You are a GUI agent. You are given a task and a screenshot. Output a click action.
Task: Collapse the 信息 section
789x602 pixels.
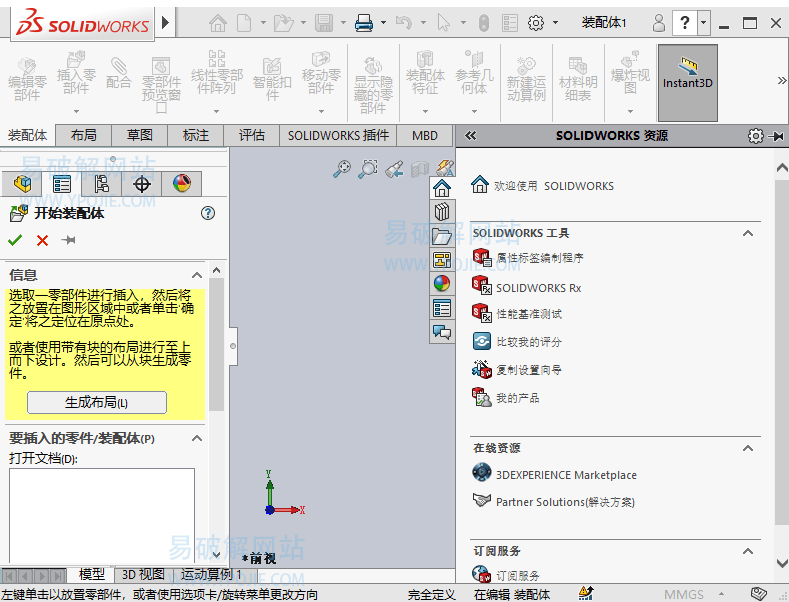(x=197, y=275)
